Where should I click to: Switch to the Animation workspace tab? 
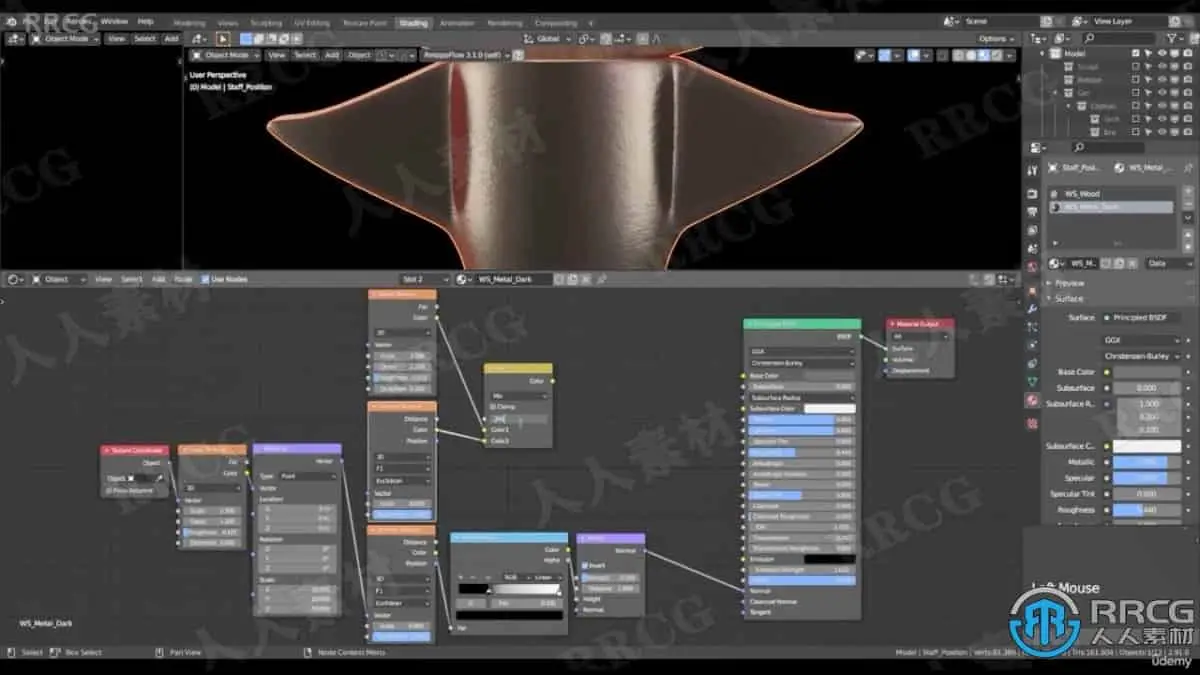(x=457, y=22)
